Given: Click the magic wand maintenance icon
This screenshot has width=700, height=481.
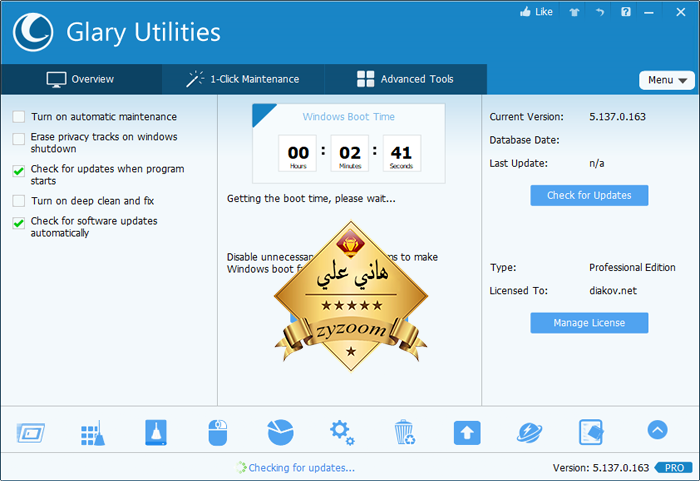Looking at the screenshot, I should click(x=195, y=79).
